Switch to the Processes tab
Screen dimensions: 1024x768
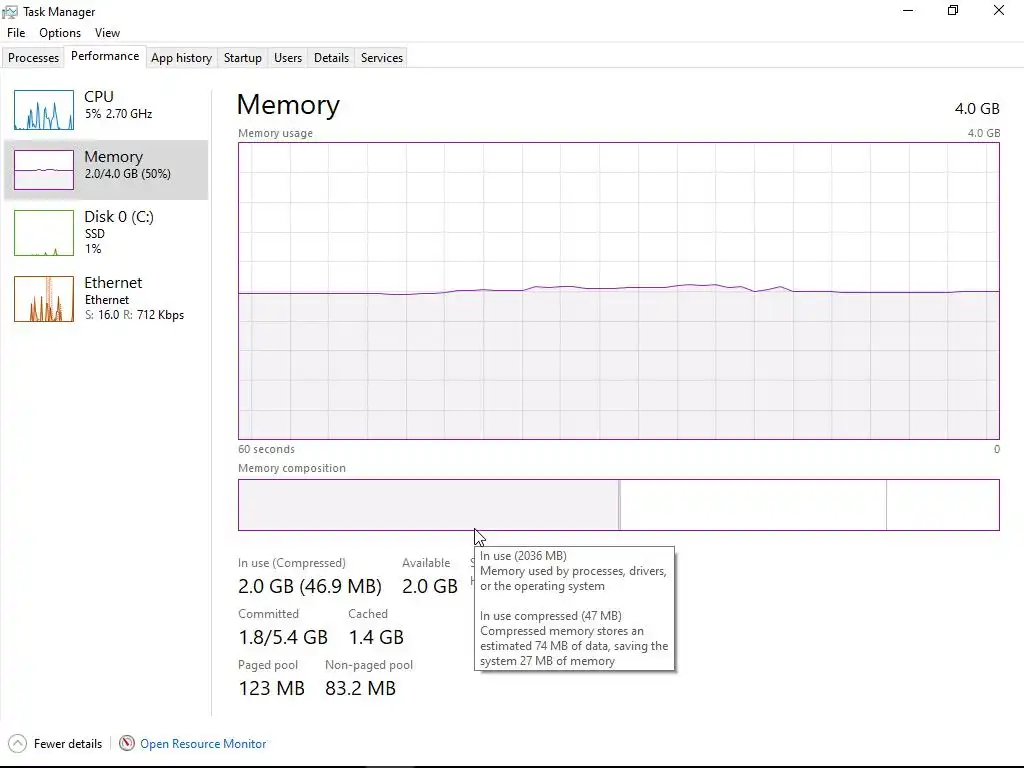click(34, 58)
